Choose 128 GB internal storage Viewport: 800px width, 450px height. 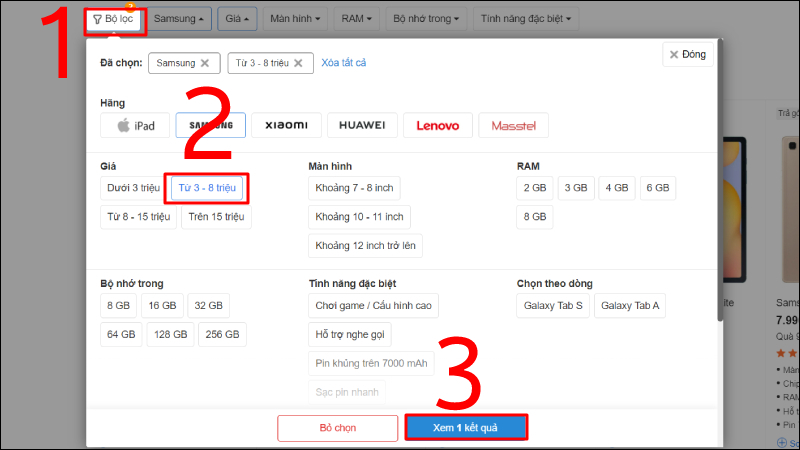tap(170, 335)
